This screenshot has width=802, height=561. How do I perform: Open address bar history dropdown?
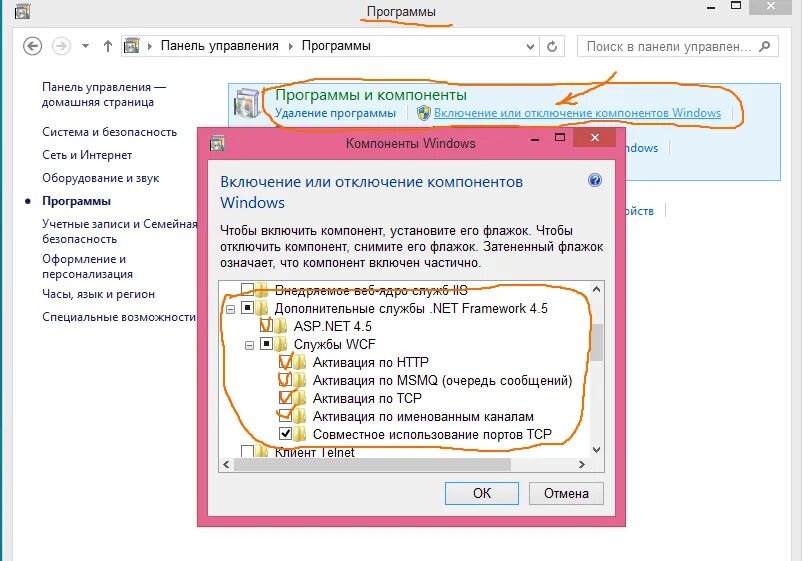[530, 47]
